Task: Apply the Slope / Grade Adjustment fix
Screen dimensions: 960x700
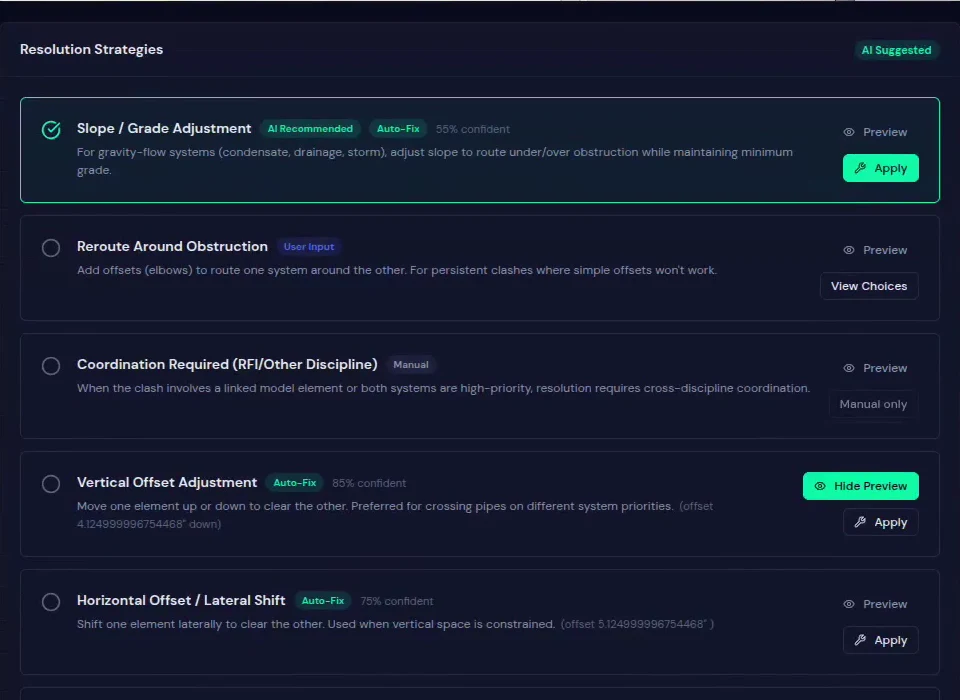Action: (880, 168)
